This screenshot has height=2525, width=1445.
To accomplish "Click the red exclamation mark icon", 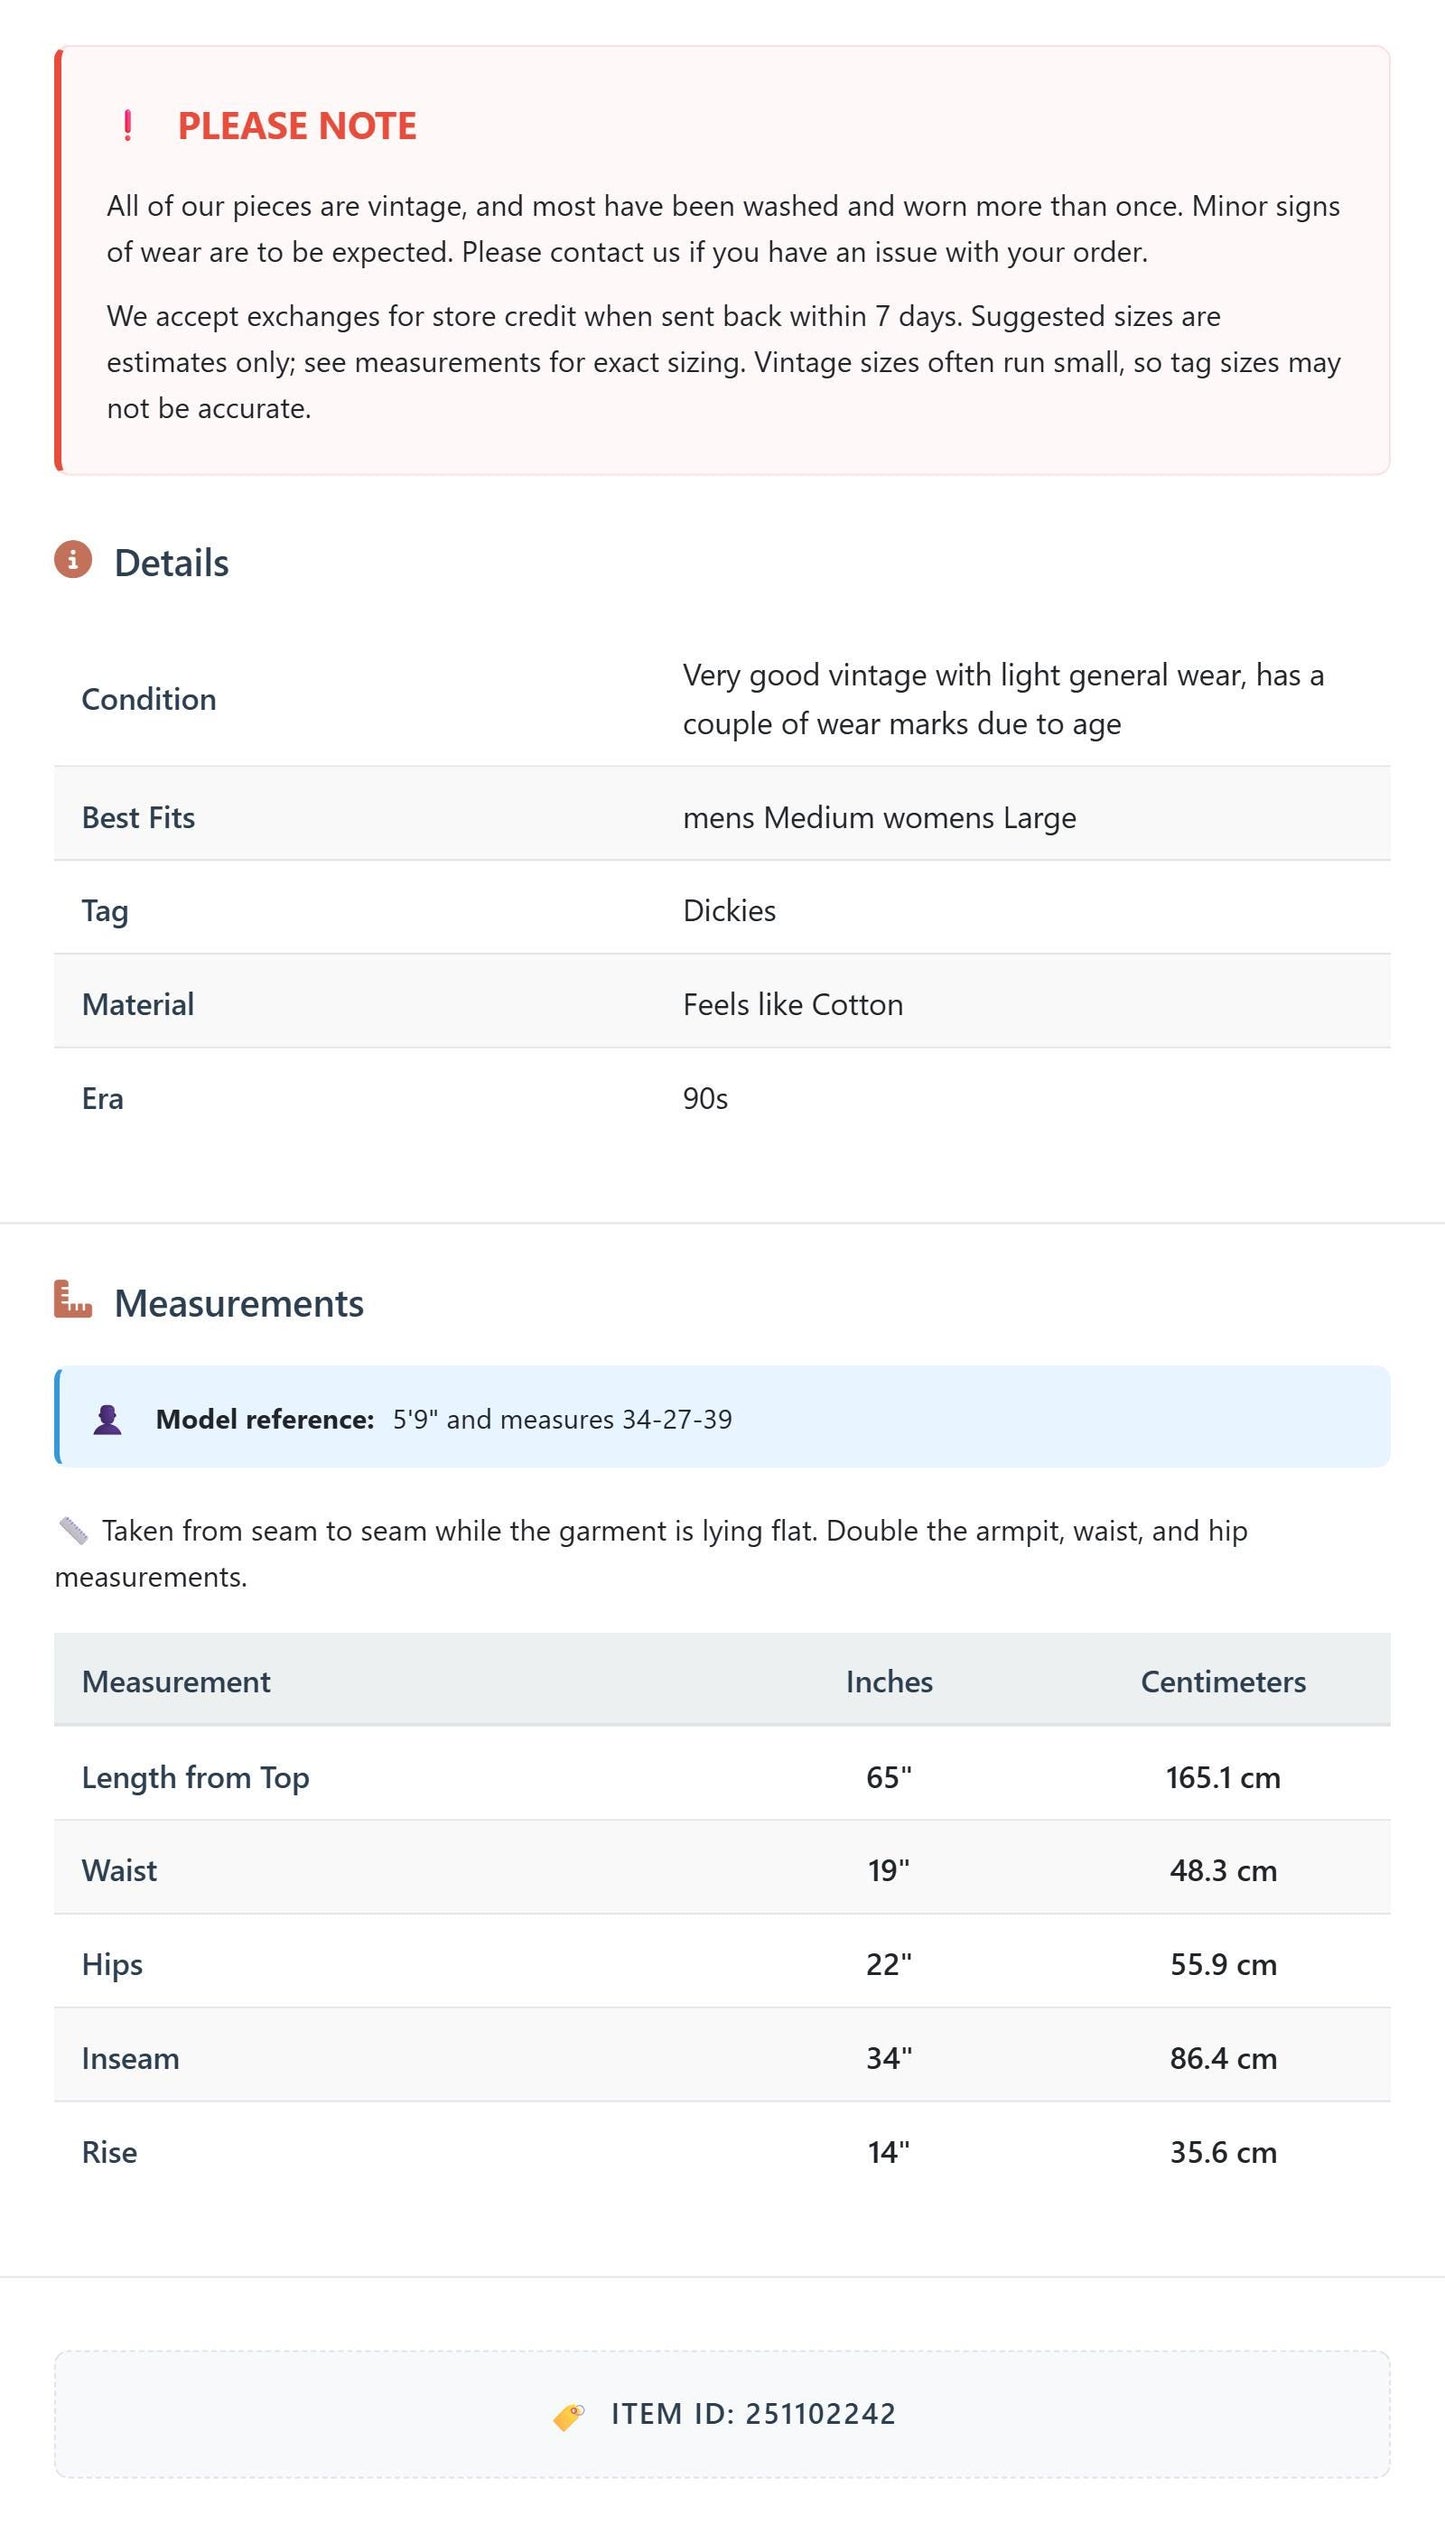I will pyautogui.click(x=127, y=126).
